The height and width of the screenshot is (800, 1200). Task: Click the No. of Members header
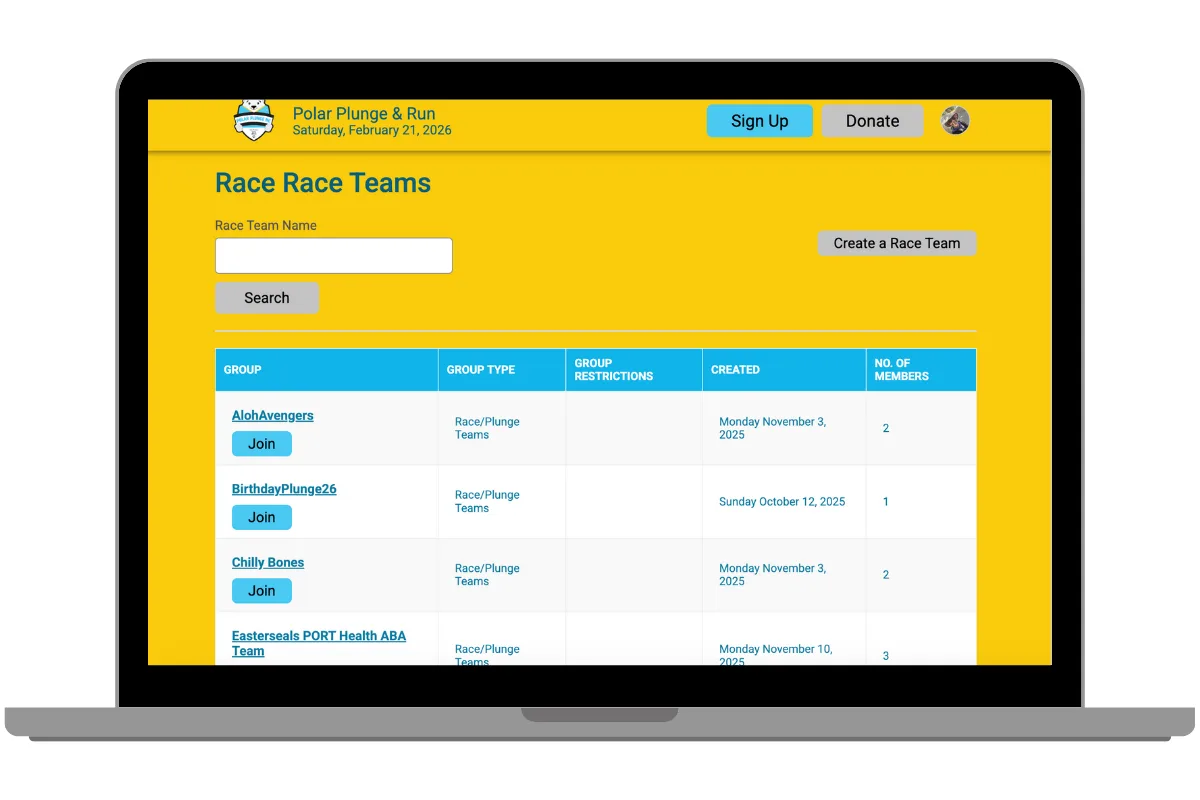click(x=901, y=370)
